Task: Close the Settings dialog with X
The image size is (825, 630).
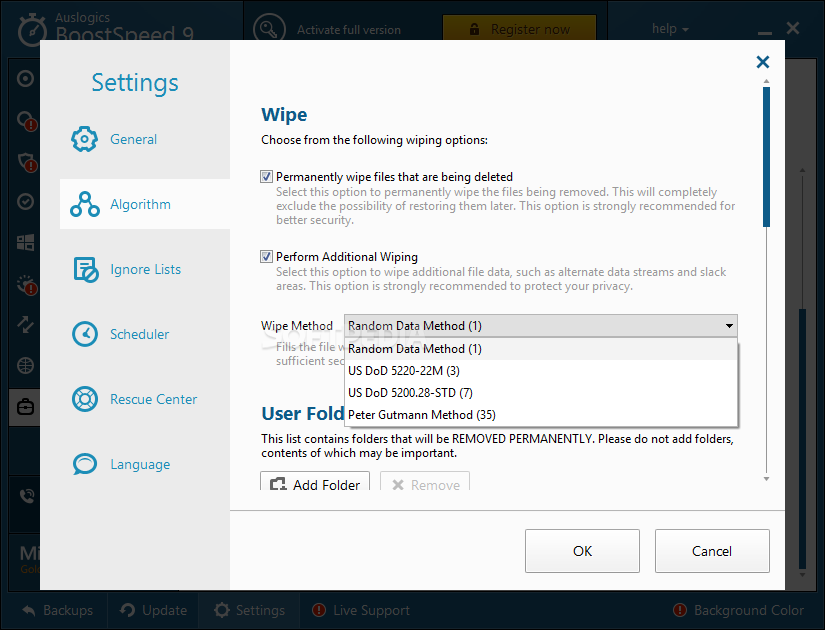Action: point(762,62)
